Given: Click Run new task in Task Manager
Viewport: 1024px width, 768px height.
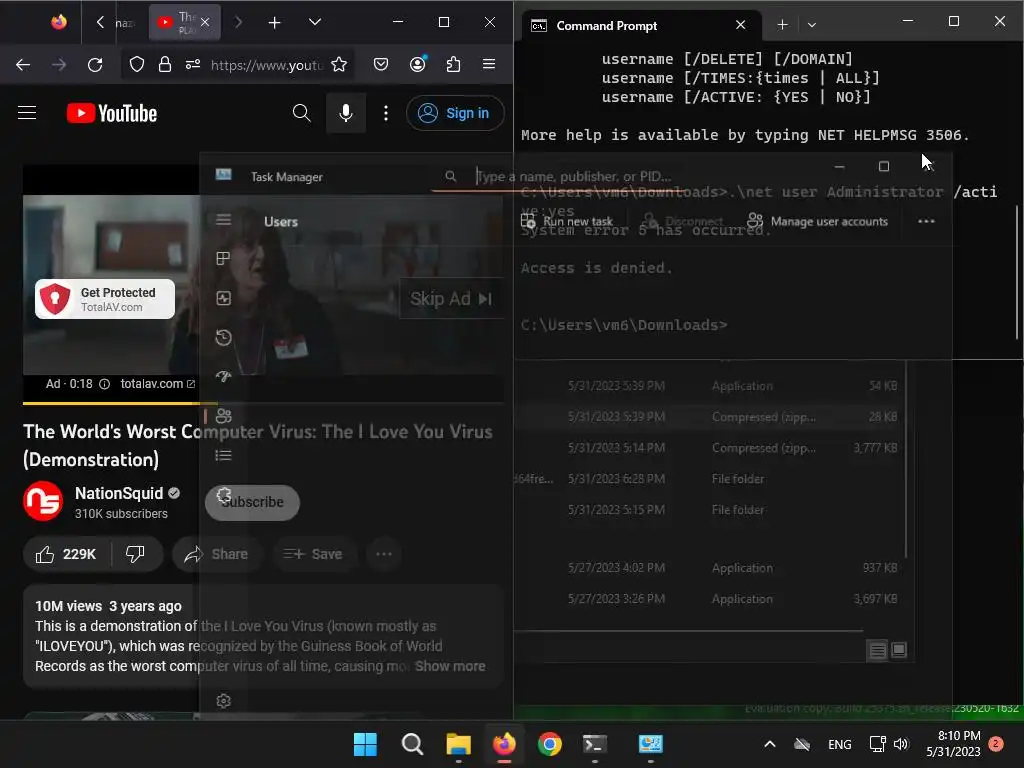Looking at the screenshot, I should click(567, 221).
